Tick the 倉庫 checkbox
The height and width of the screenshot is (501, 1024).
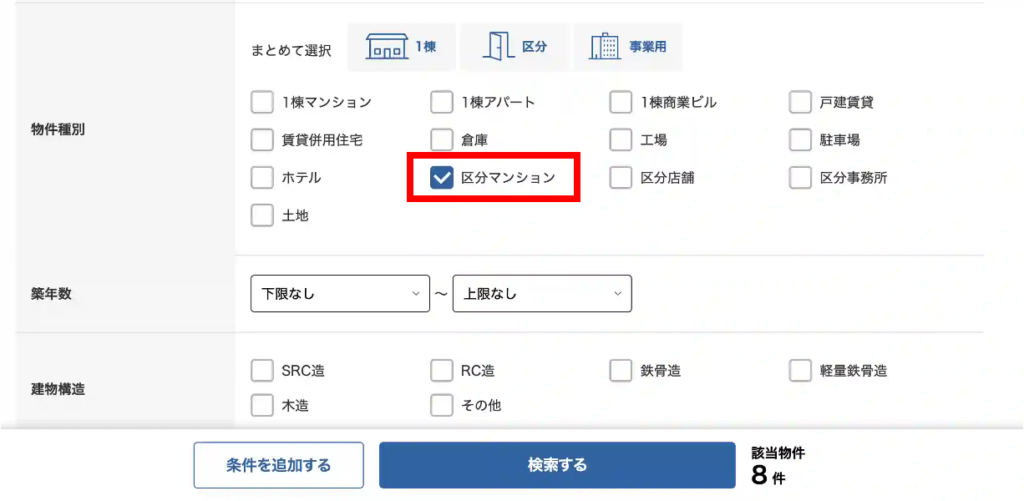point(442,140)
